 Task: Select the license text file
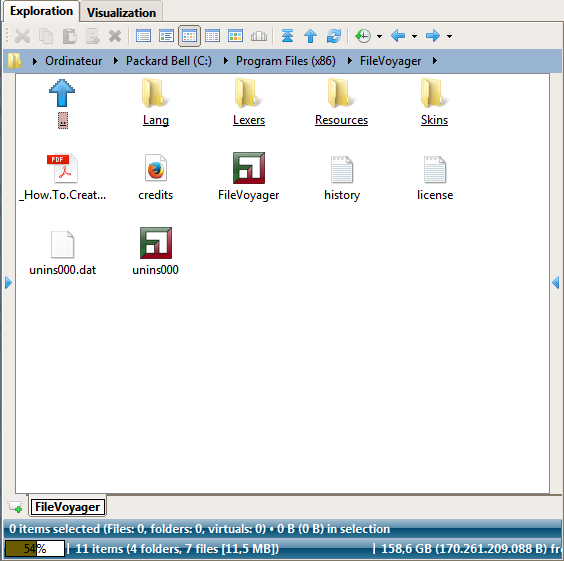click(435, 178)
